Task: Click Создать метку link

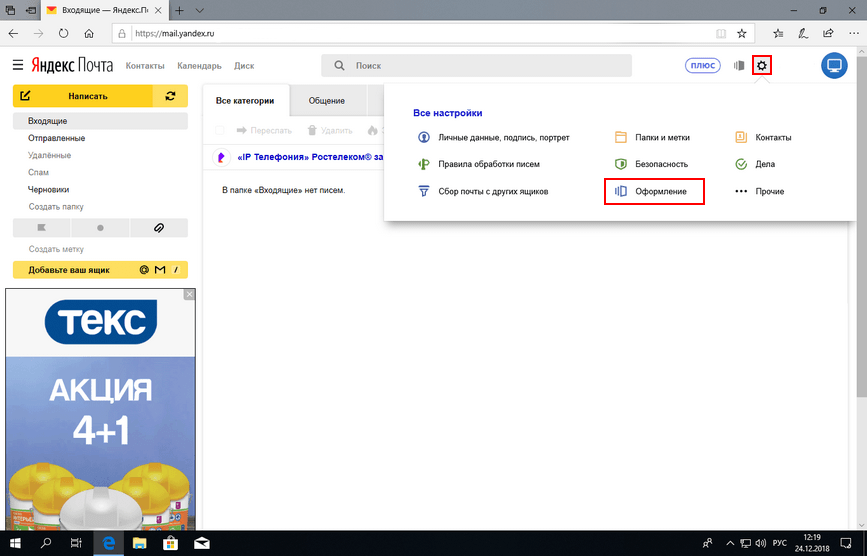Action: tap(56, 249)
